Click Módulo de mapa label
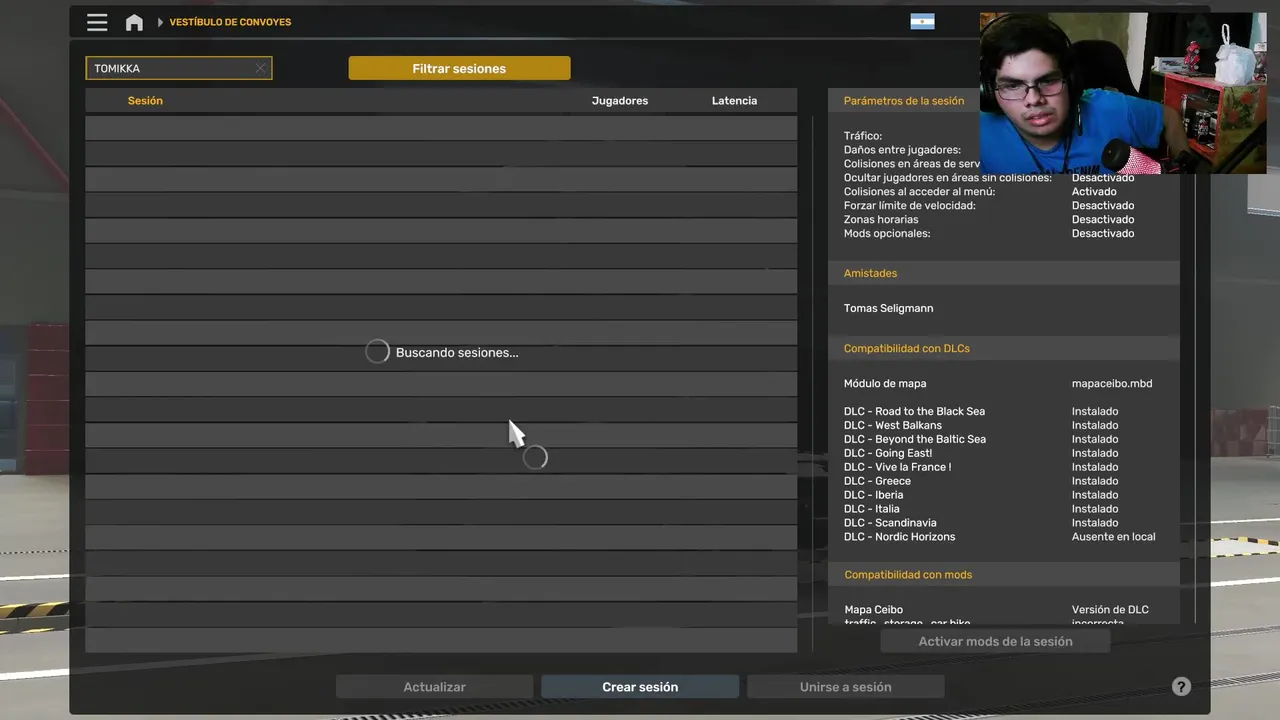This screenshot has height=720, width=1280. pyautogui.click(x=885, y=383)
